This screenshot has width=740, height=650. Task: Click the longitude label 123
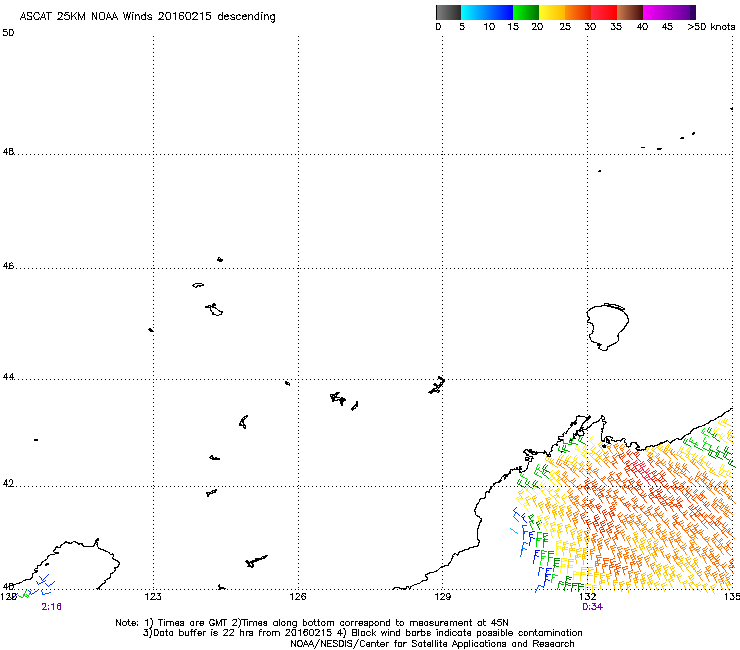(x=153, y=597)
